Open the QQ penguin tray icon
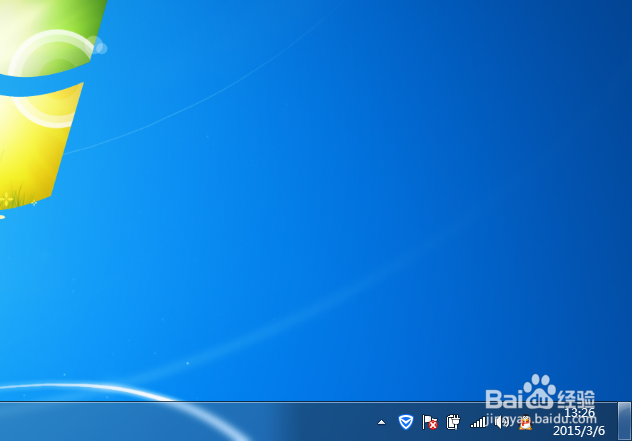The width and height of the screenshot is (632, 441). pyautogui.click(x=525, y=422)
